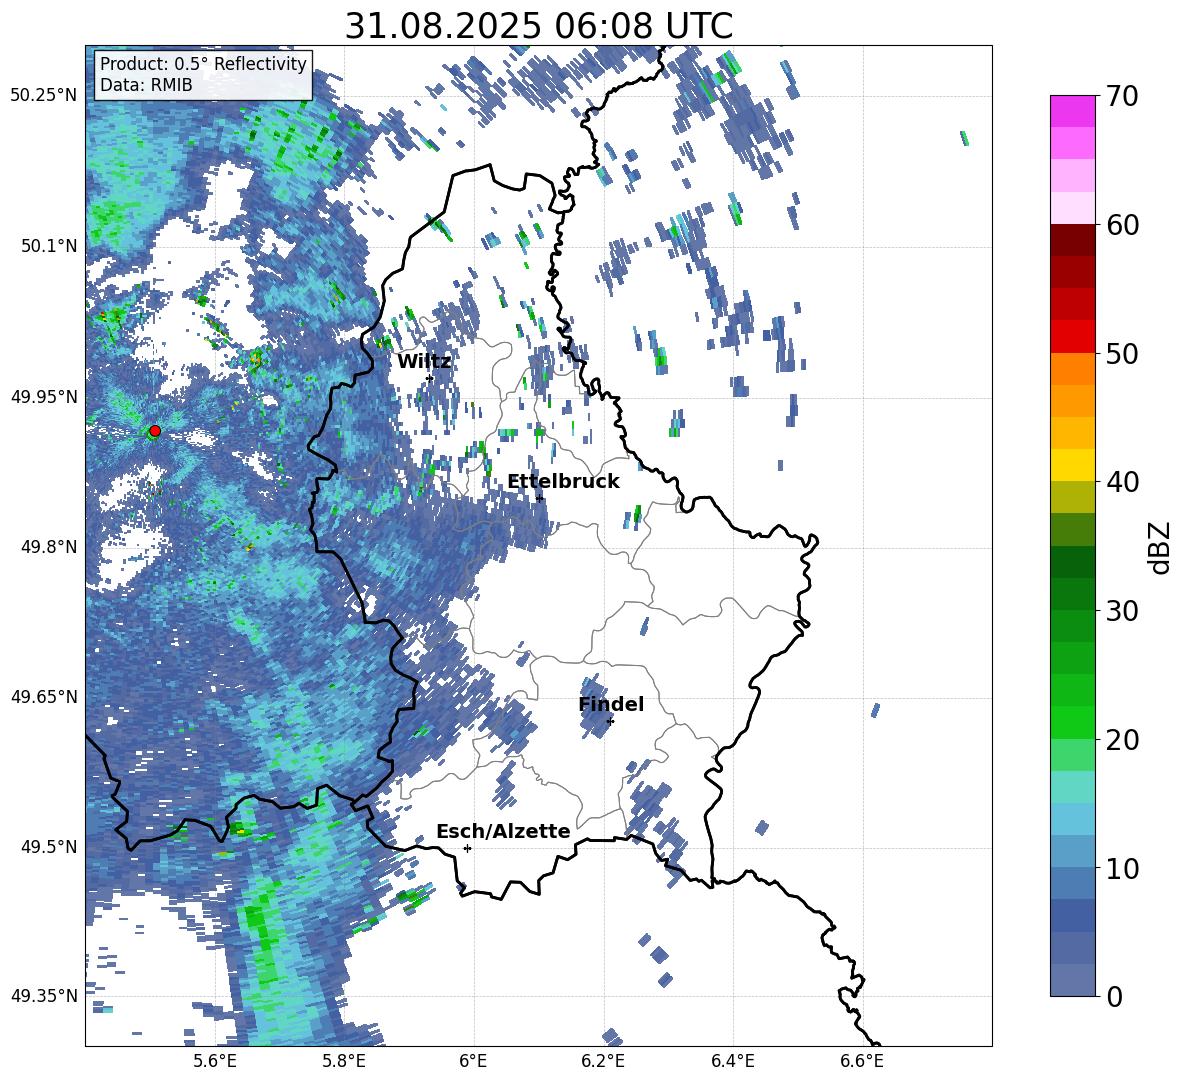Click the dark red colorbar swatch below 60

(1073, 240)
